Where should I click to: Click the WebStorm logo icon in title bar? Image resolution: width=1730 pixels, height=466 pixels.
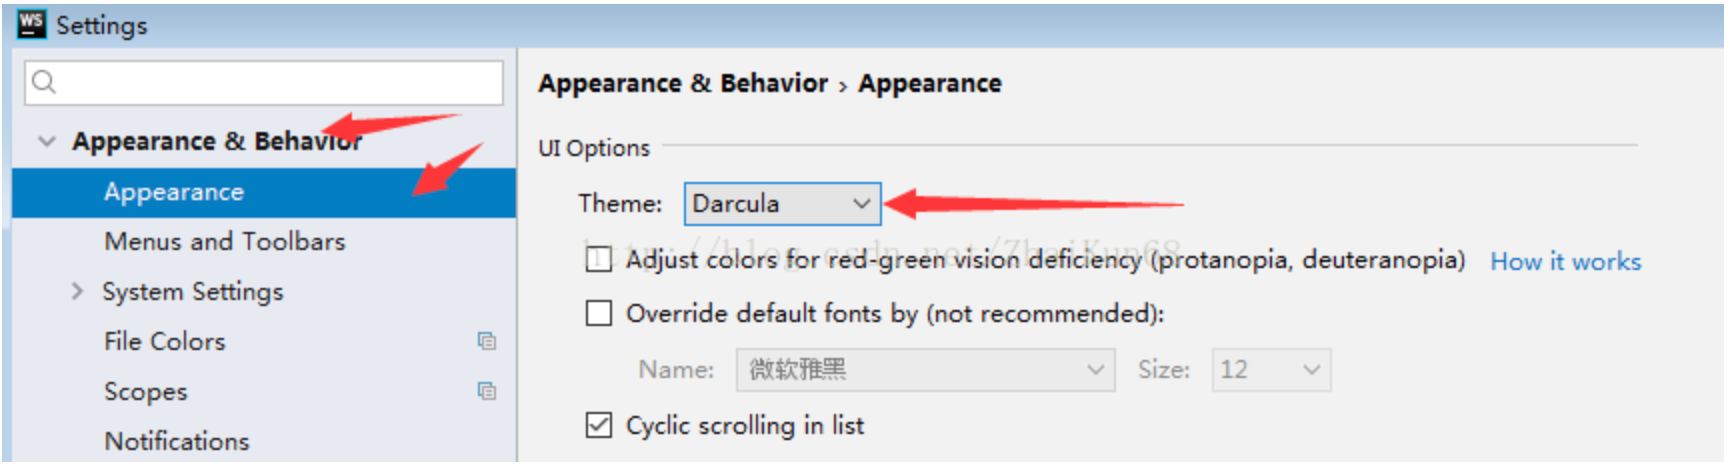(31, 24)
